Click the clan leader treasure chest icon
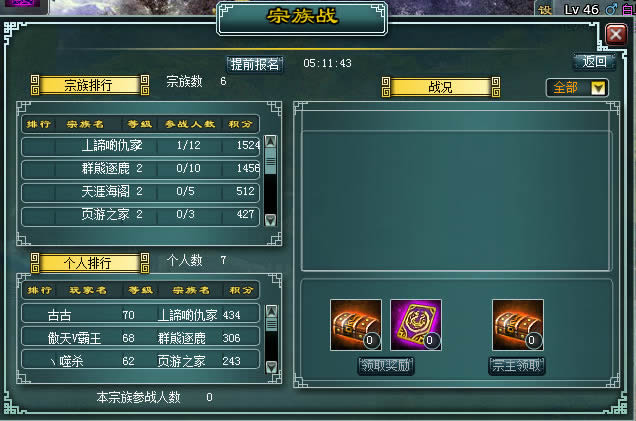Viewport: 636px width, 421px height. (x=518, y=325)
